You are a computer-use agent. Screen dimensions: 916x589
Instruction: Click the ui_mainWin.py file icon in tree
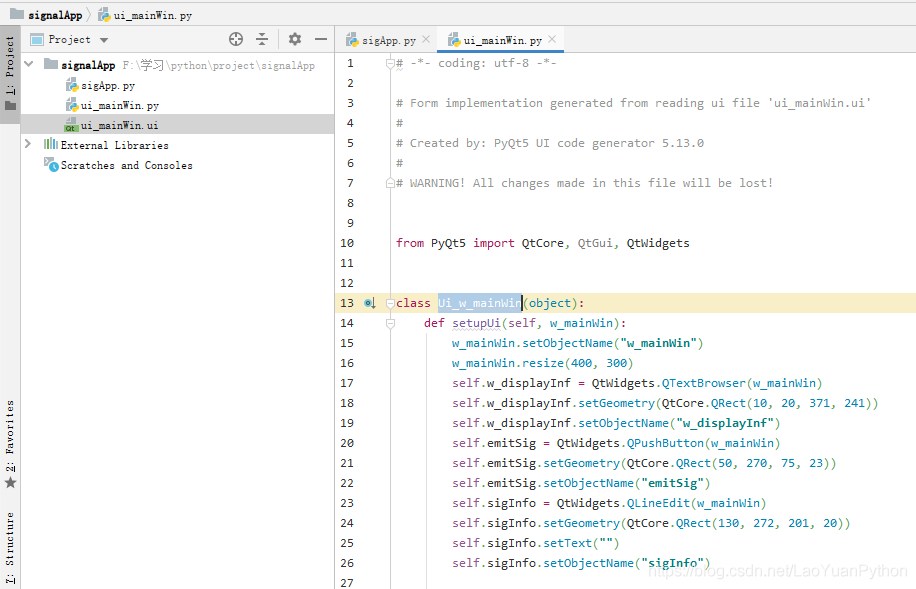[x=72, y=105]
